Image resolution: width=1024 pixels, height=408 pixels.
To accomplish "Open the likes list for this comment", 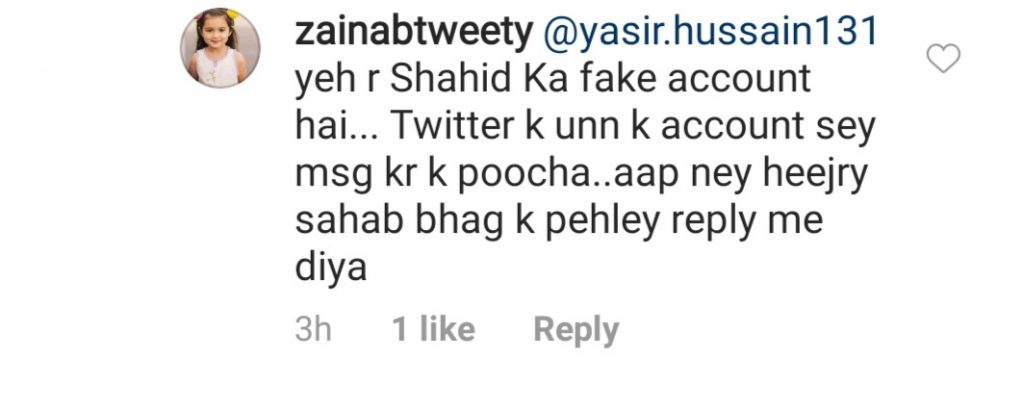I will (433, 328).
